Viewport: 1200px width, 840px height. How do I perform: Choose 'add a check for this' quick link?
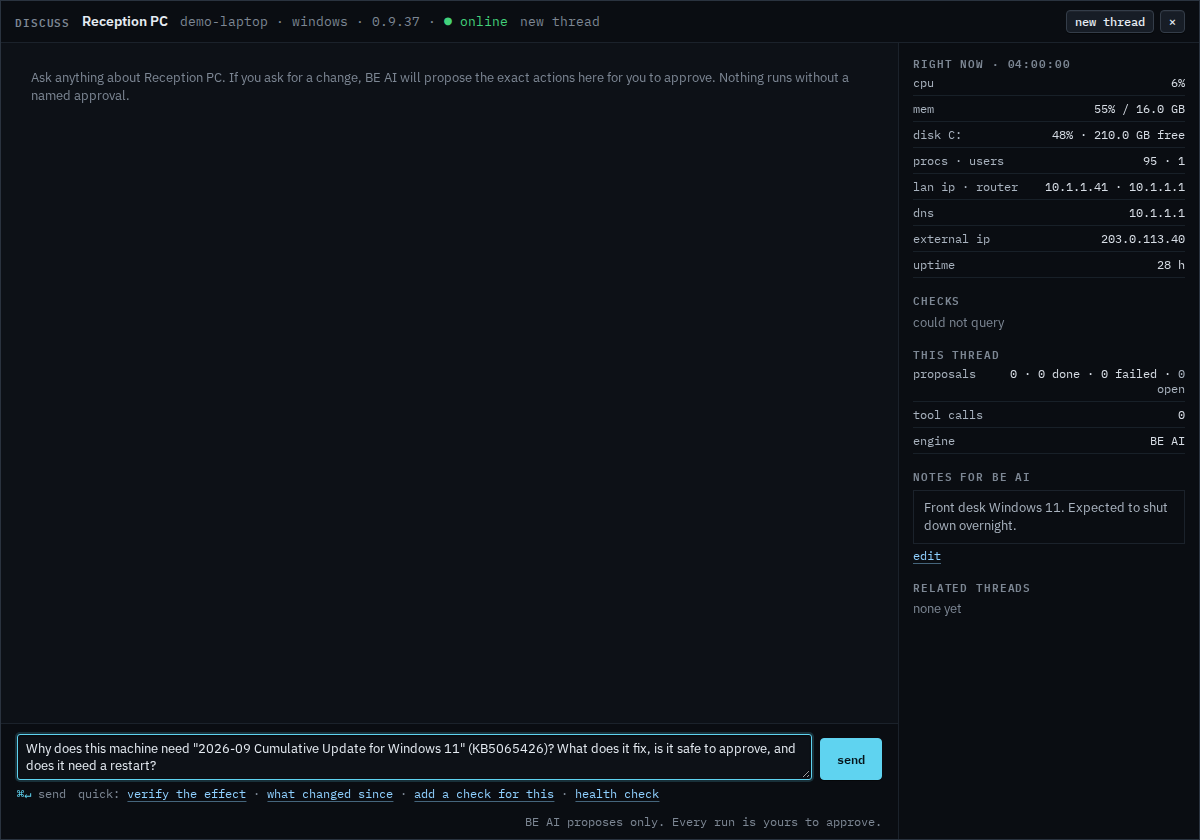tap(484, 794)
